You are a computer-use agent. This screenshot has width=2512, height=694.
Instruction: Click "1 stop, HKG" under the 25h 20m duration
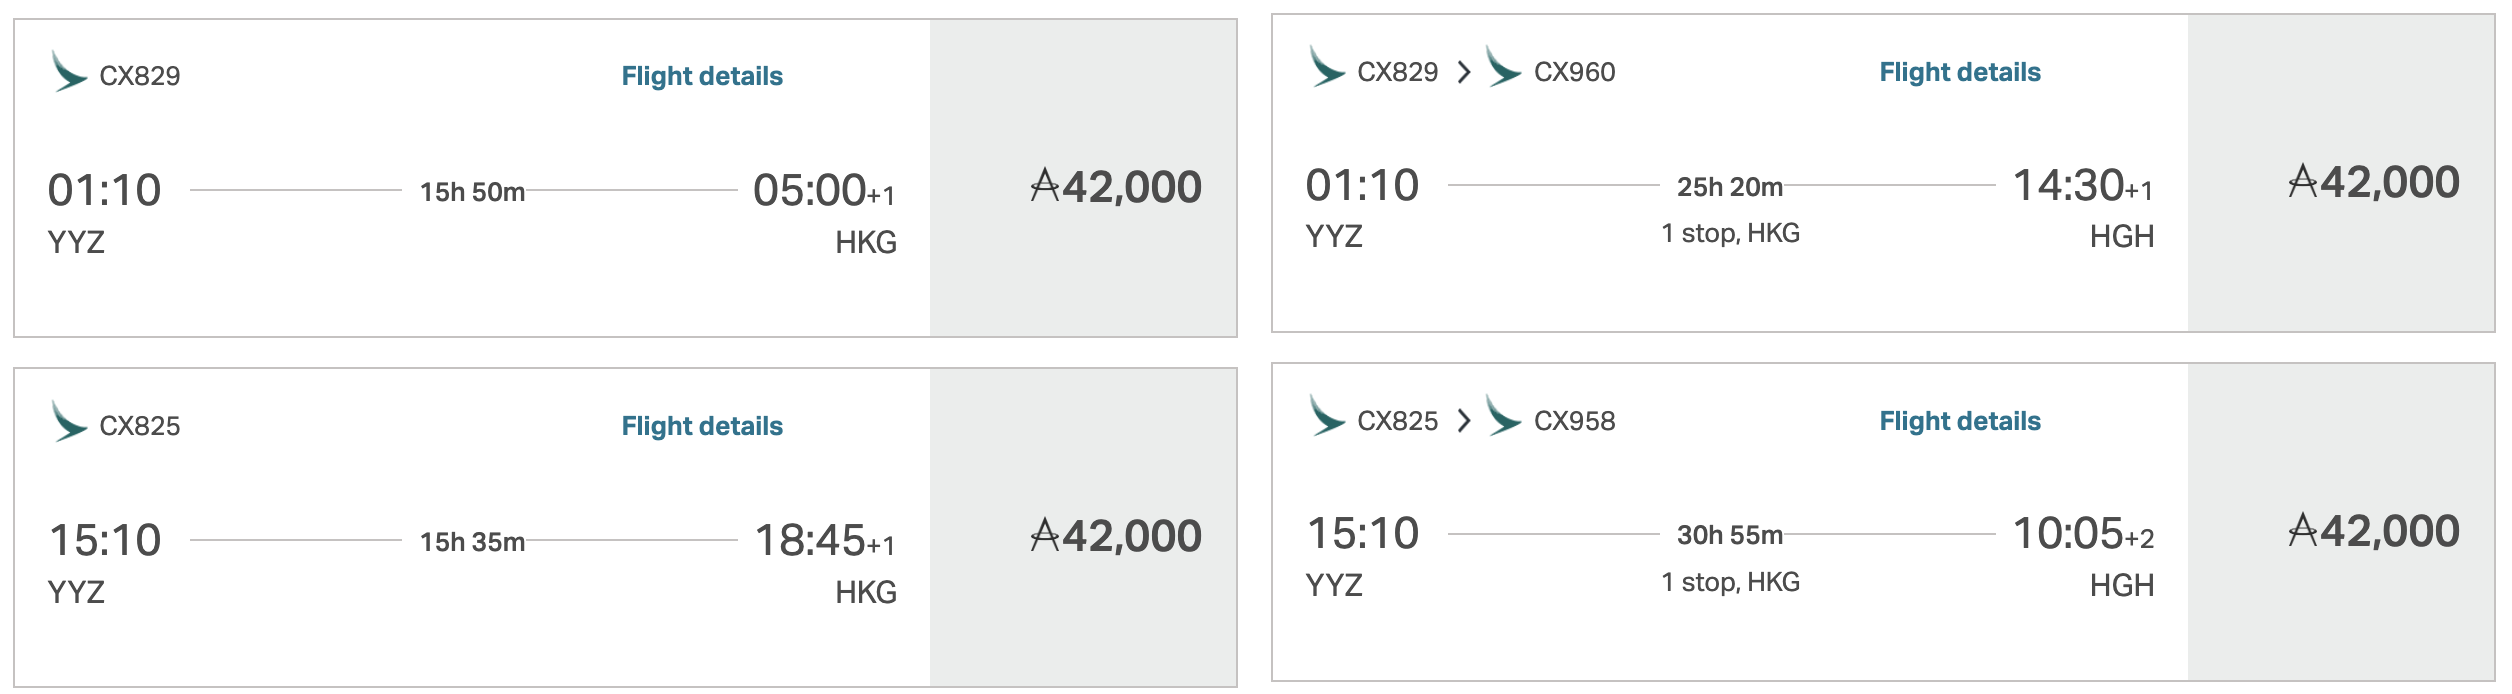pos(1730,234)
